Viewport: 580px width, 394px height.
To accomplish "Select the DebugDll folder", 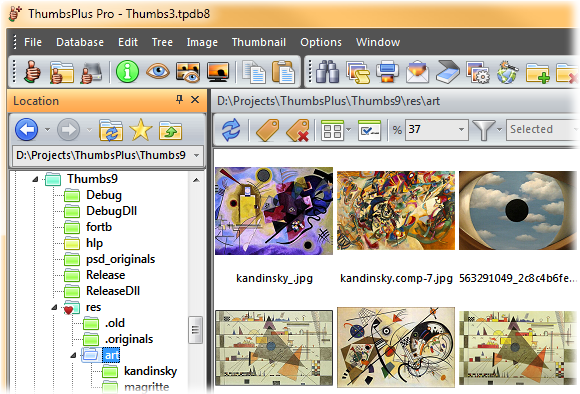I will (x=111, y=211).
